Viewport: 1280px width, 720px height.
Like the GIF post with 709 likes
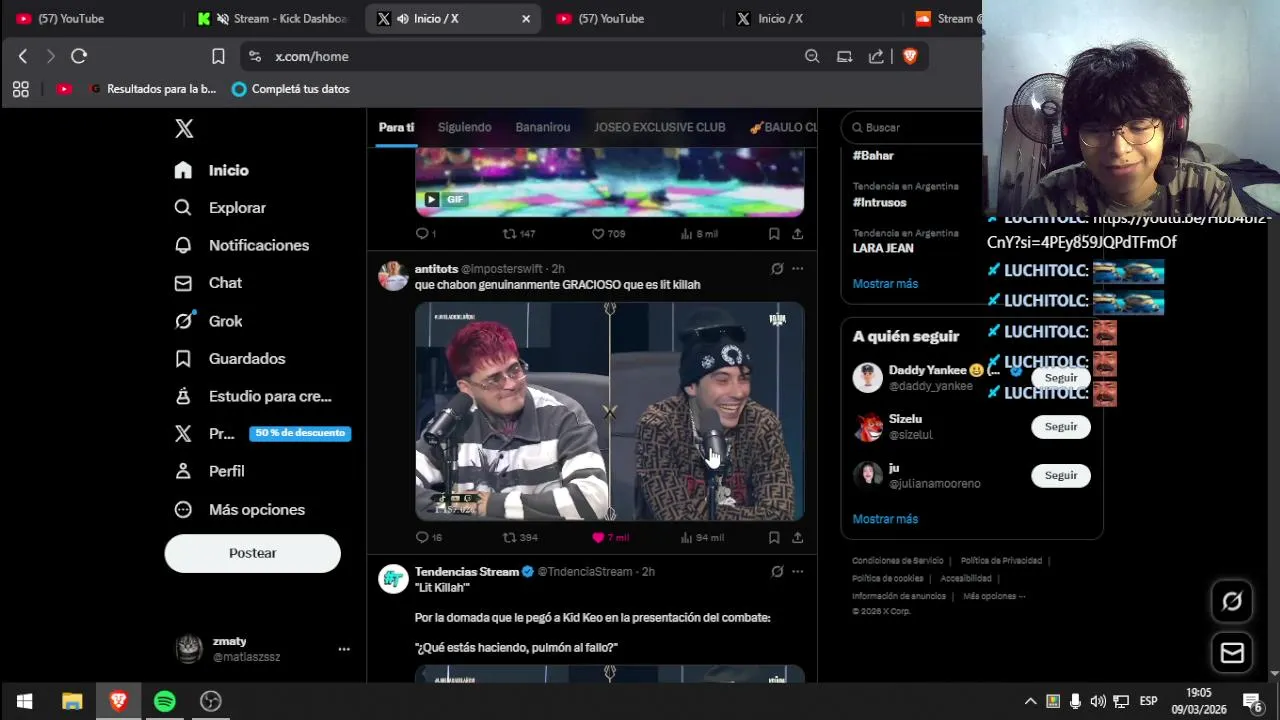click(x=609, y=234)
